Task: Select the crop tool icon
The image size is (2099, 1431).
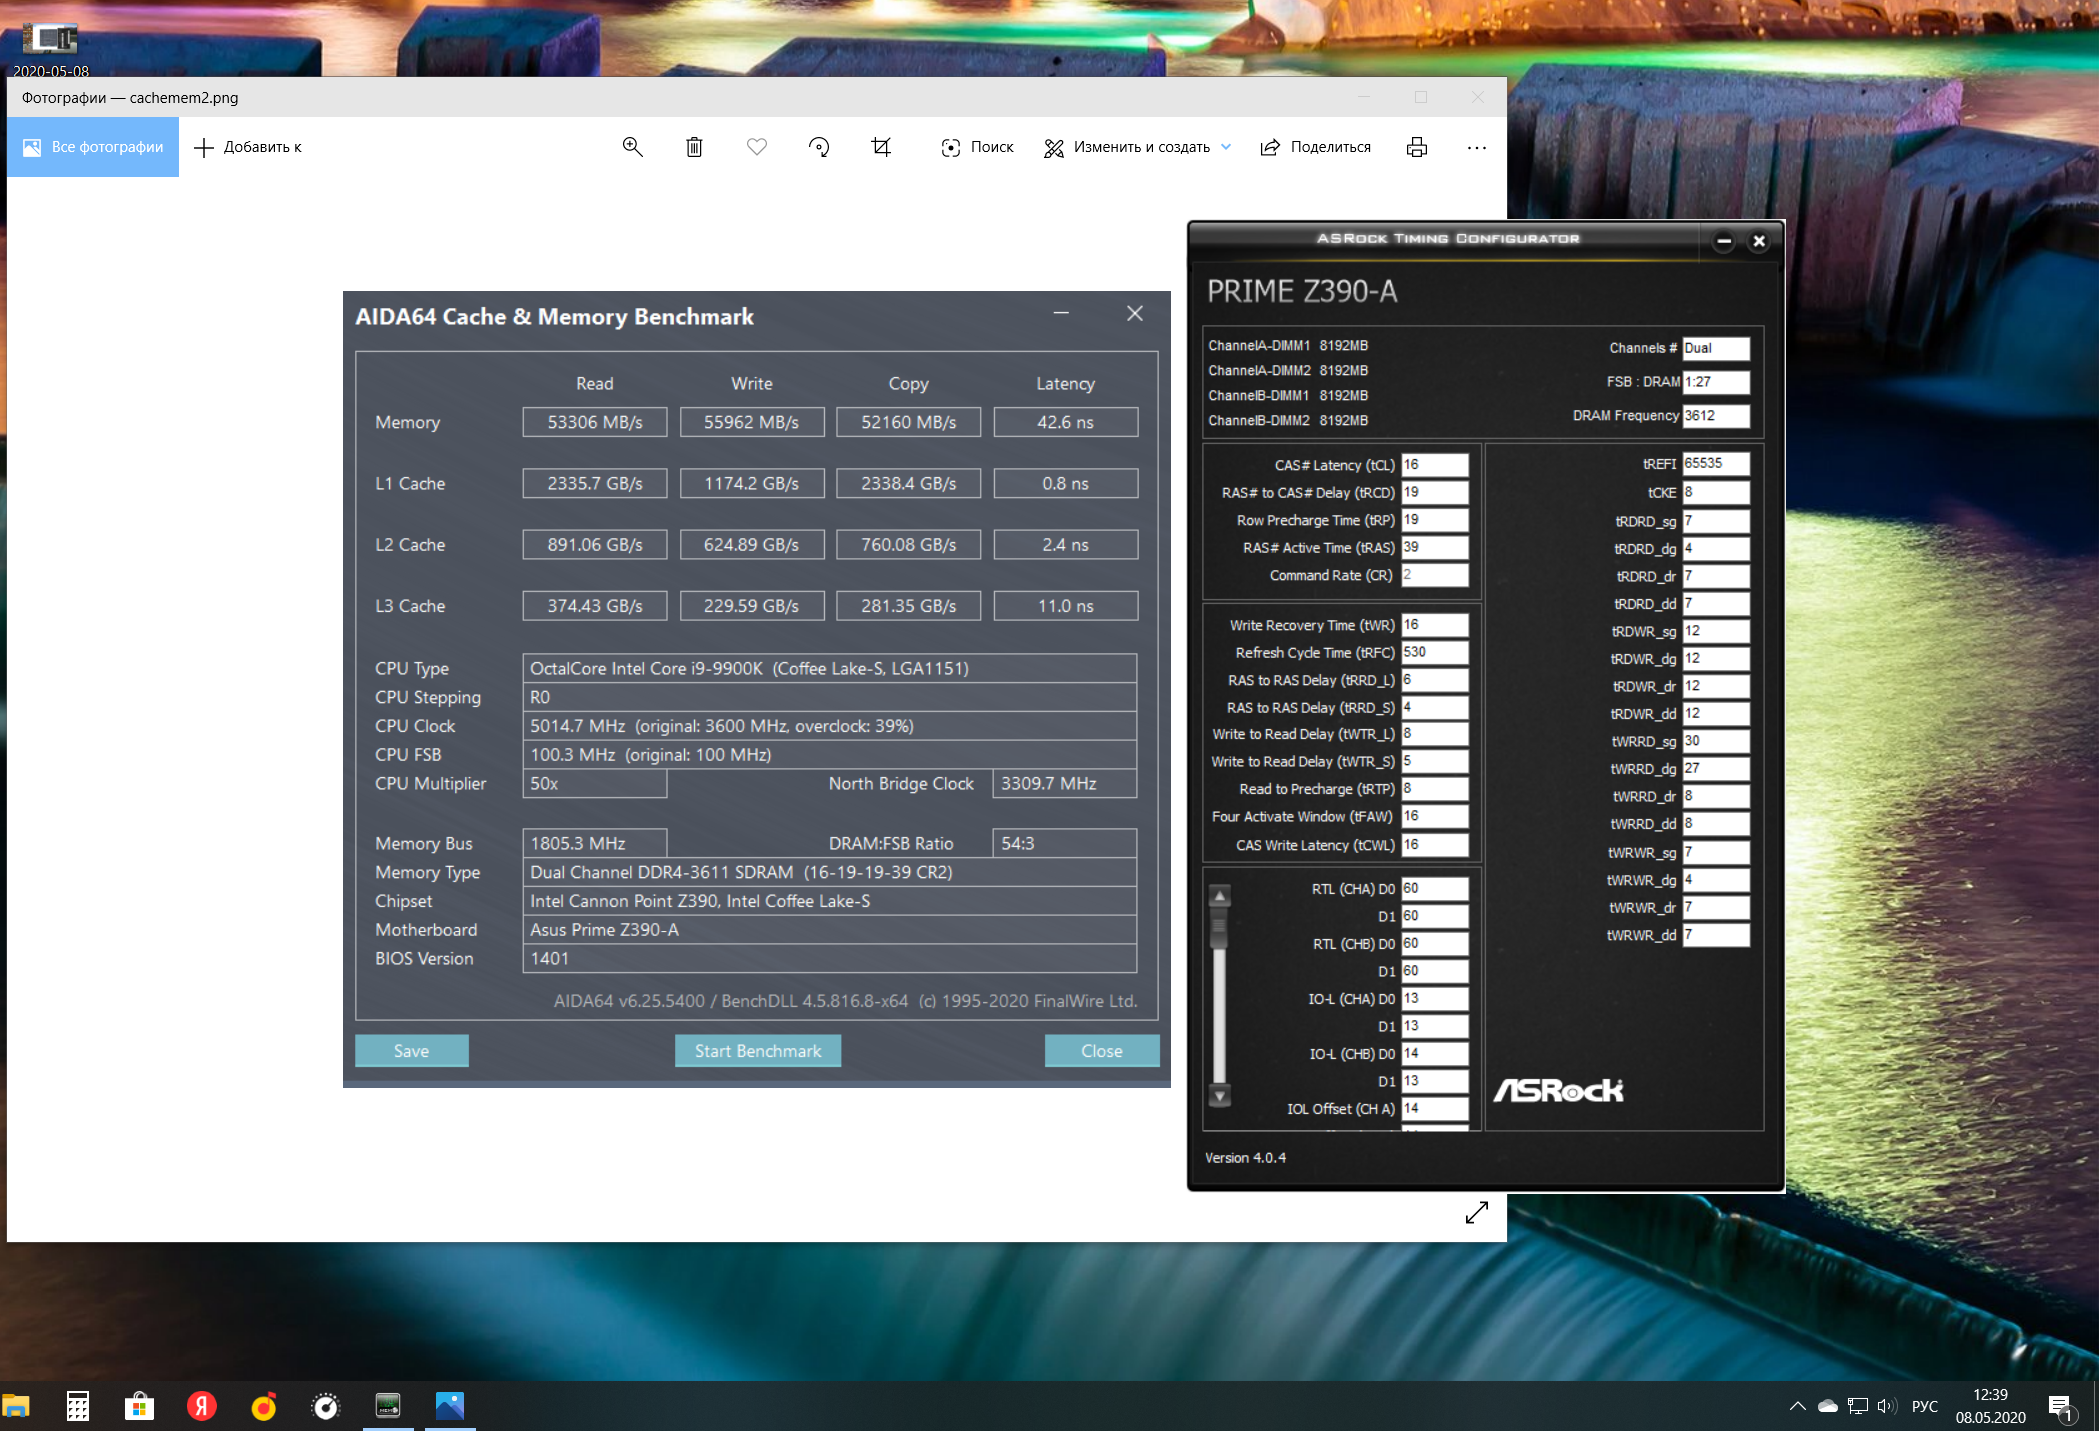Action: click(x=881, y=147)
